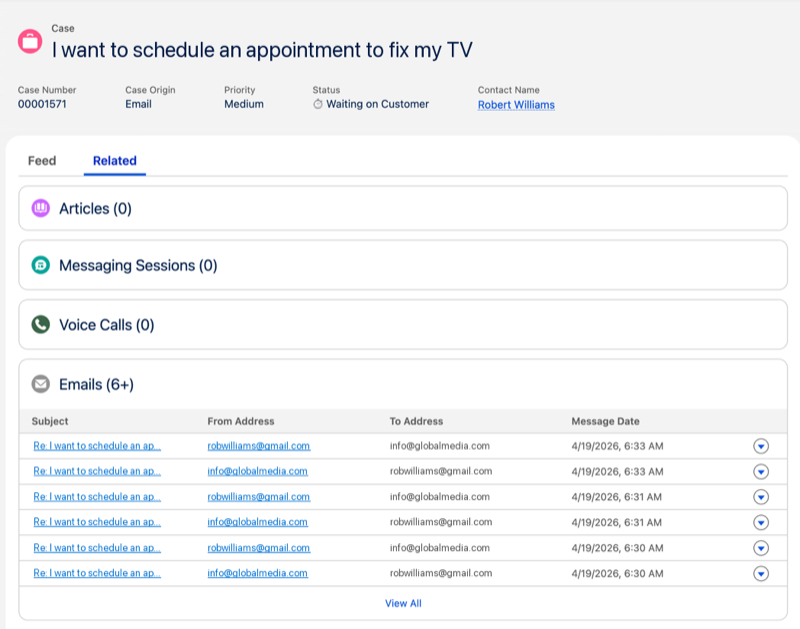Open the Messaging Sessions (0) related list
The width and height of the screenshot is (800, 629).
click(138, 265)
